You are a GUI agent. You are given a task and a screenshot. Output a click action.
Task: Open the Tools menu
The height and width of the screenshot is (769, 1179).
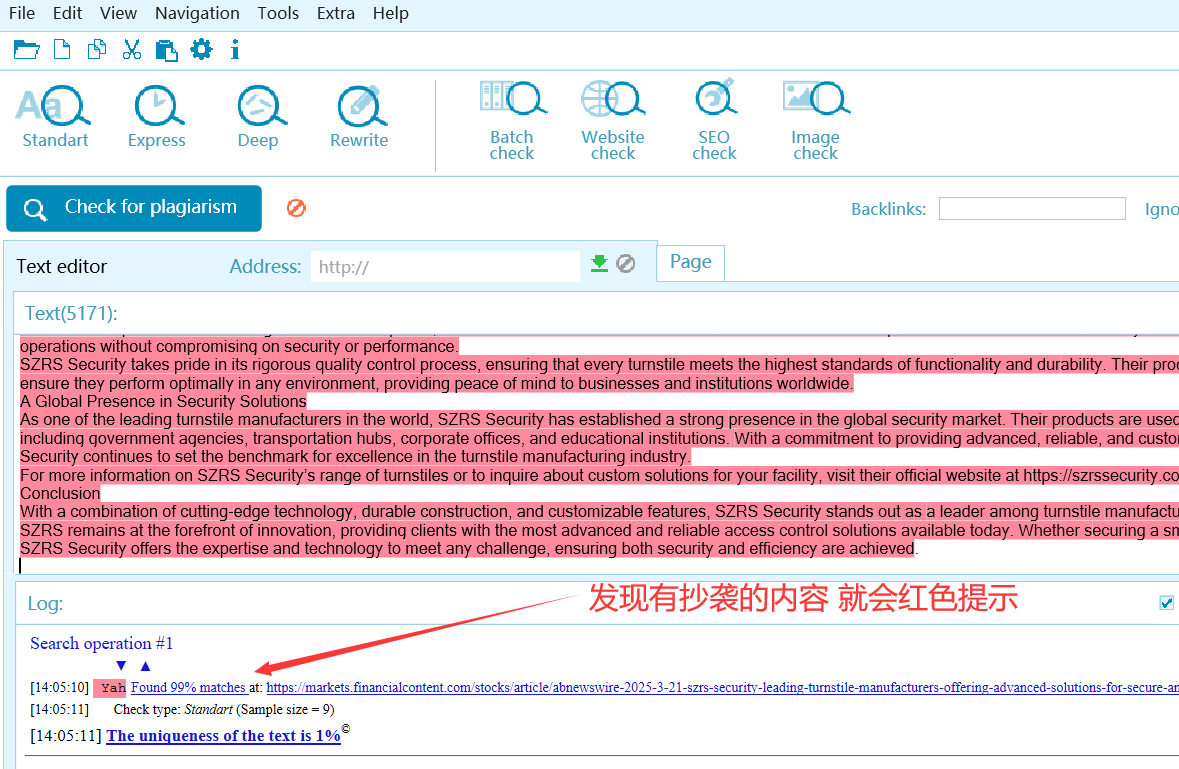(278, 13)
